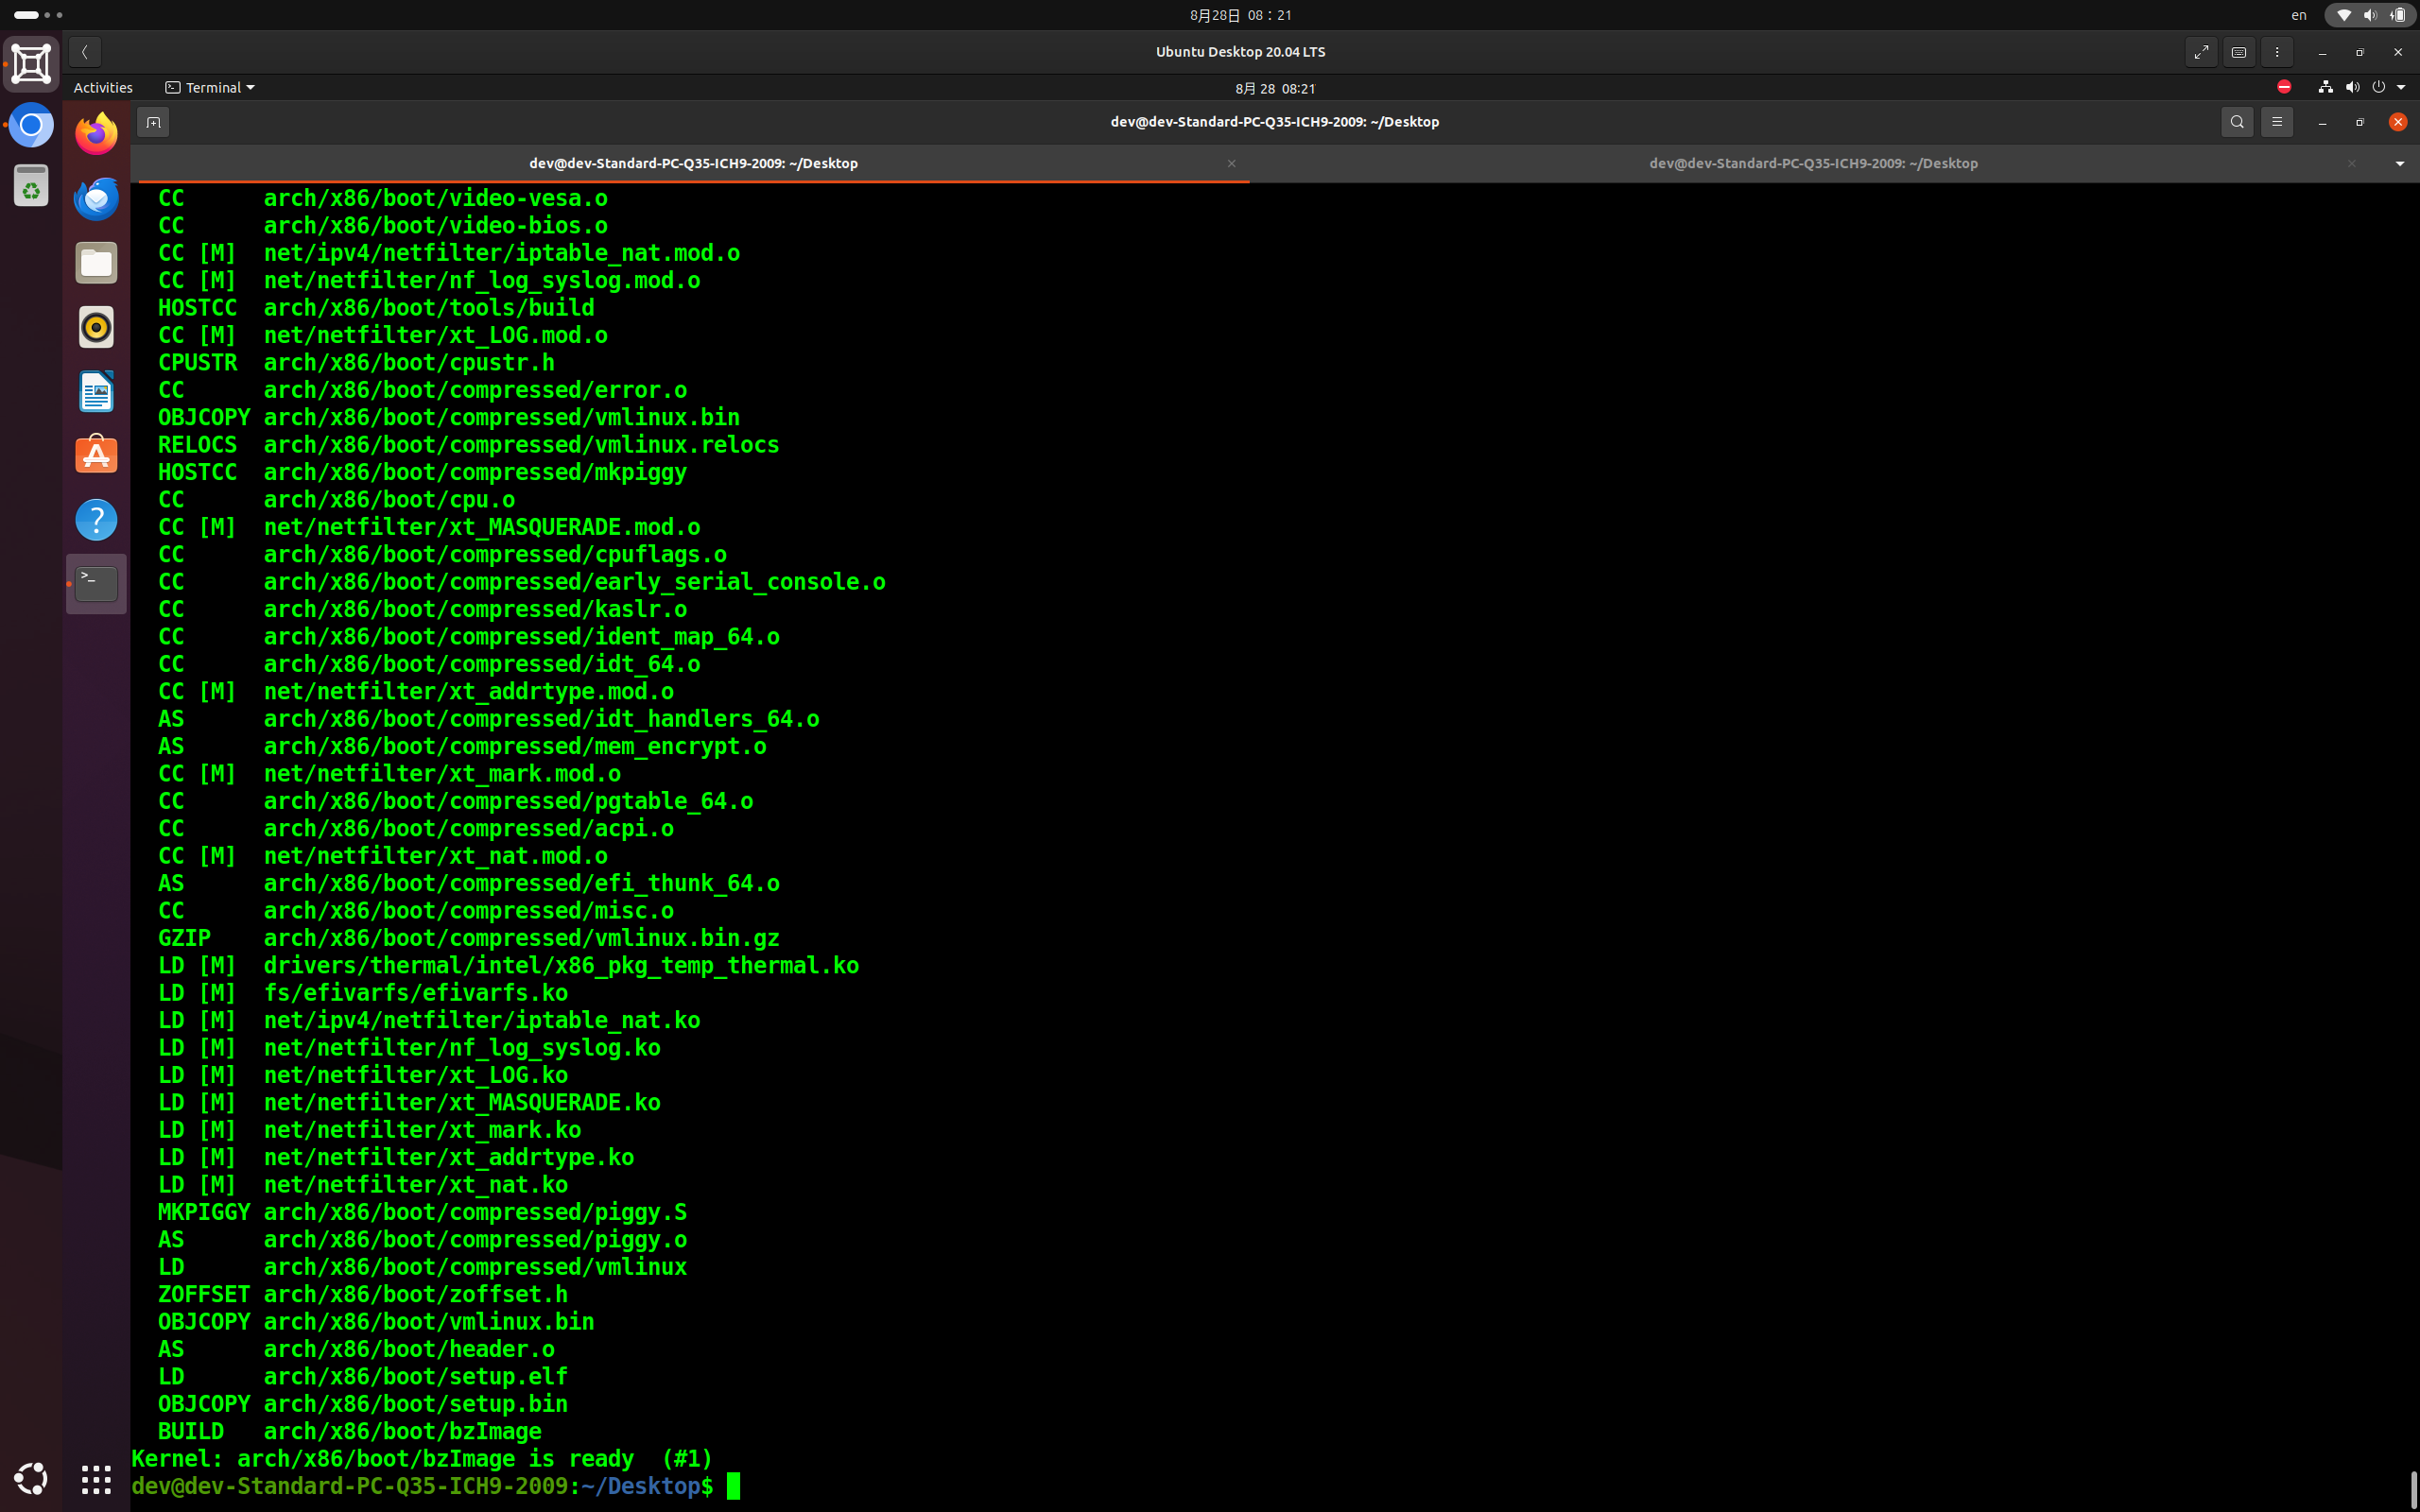Show all applications grid
Viewport: 2420px width, 1512px height.
(97, 1479)
